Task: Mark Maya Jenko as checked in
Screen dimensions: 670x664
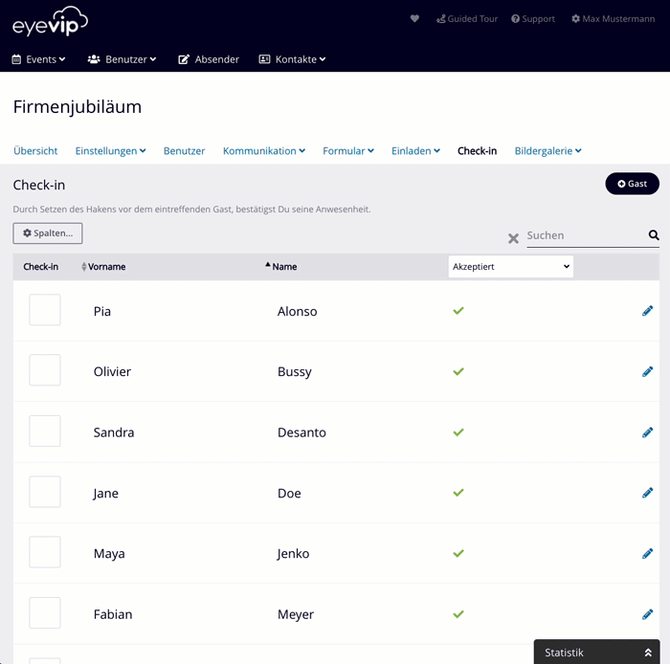Action: pos(45,553)
